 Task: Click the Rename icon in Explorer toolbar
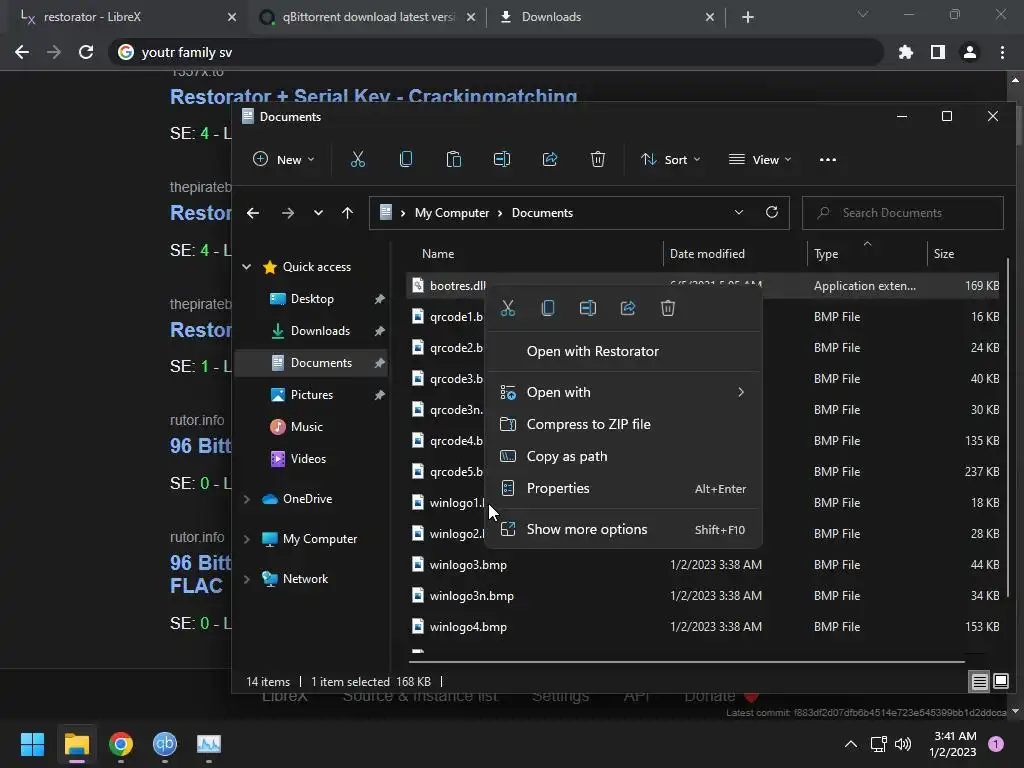point(502,159)
